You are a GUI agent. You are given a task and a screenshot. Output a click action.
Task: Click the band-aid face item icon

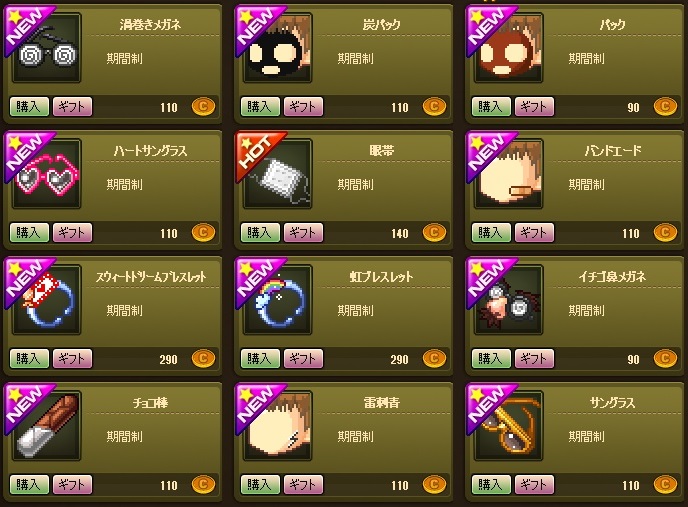(x=509, y=174)
